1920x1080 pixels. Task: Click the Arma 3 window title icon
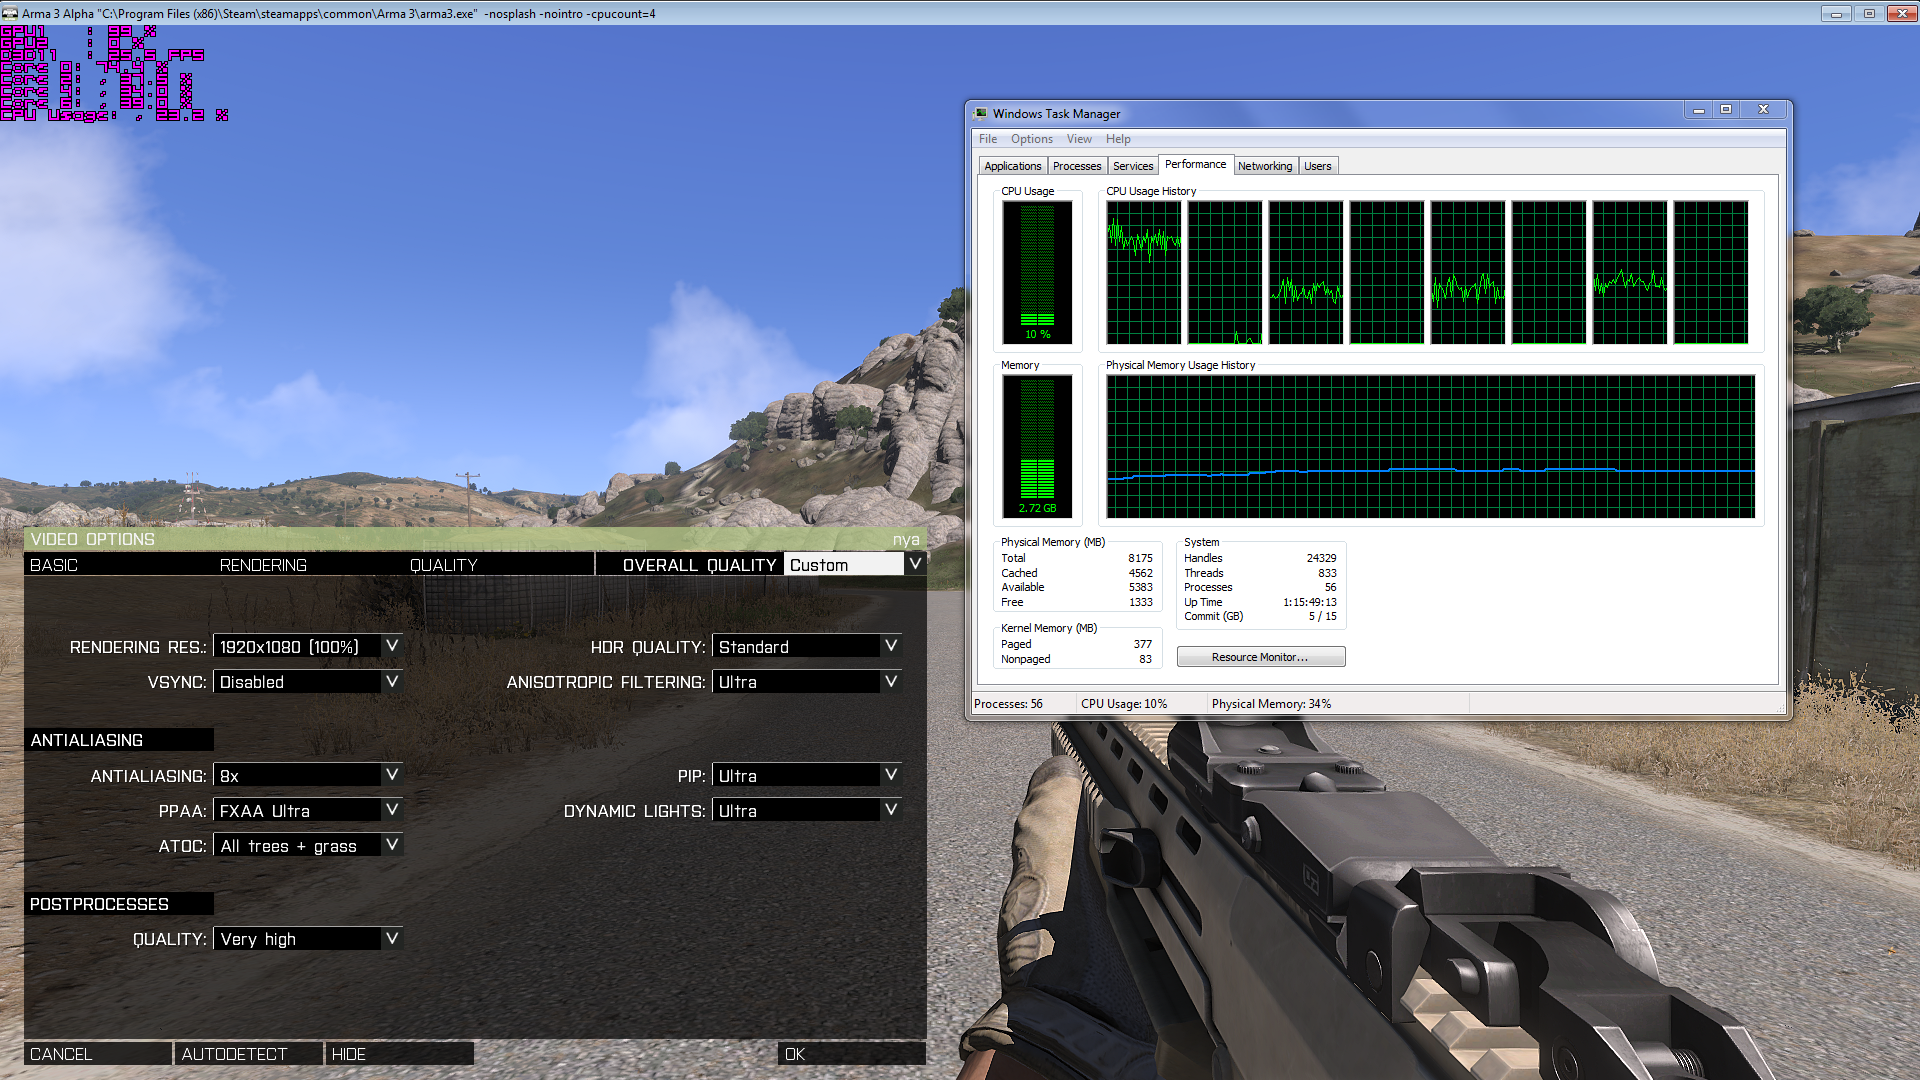[10, 13]
